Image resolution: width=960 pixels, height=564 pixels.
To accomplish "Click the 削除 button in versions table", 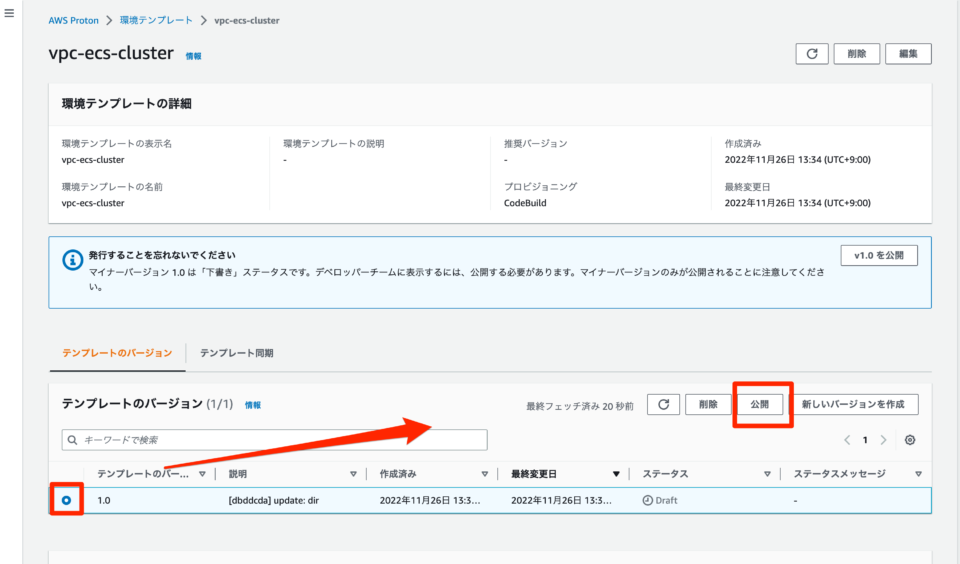I will click(x=708, y=404).
